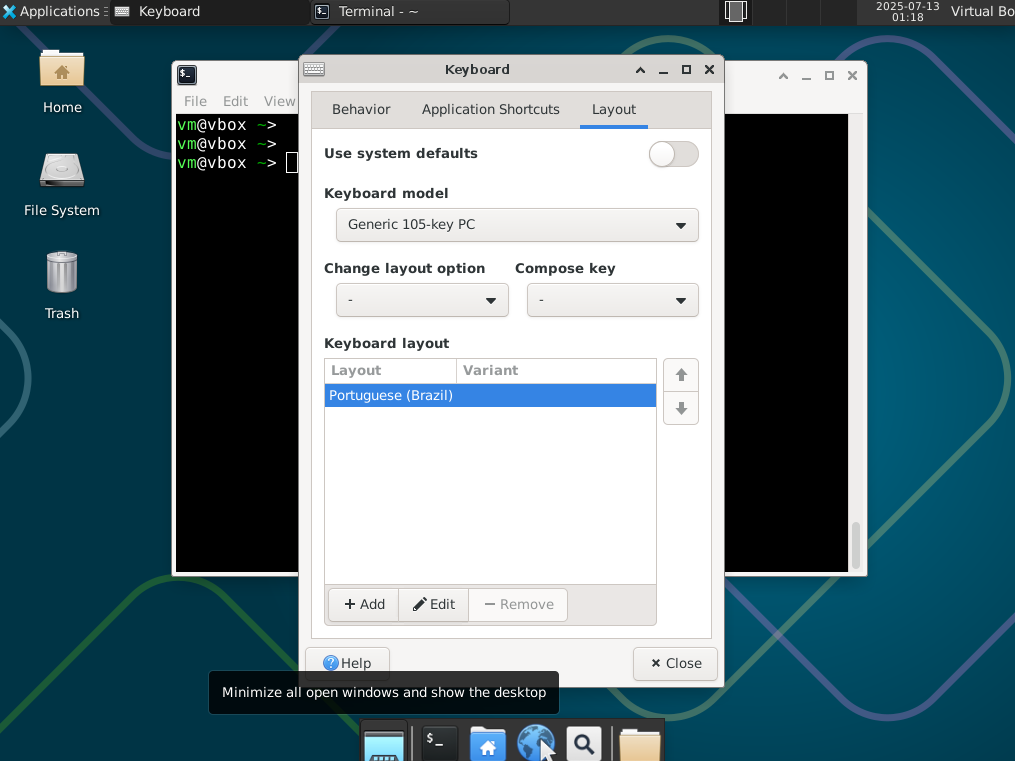Open Application Finder magnifier icon in dock

pos(584,743)
